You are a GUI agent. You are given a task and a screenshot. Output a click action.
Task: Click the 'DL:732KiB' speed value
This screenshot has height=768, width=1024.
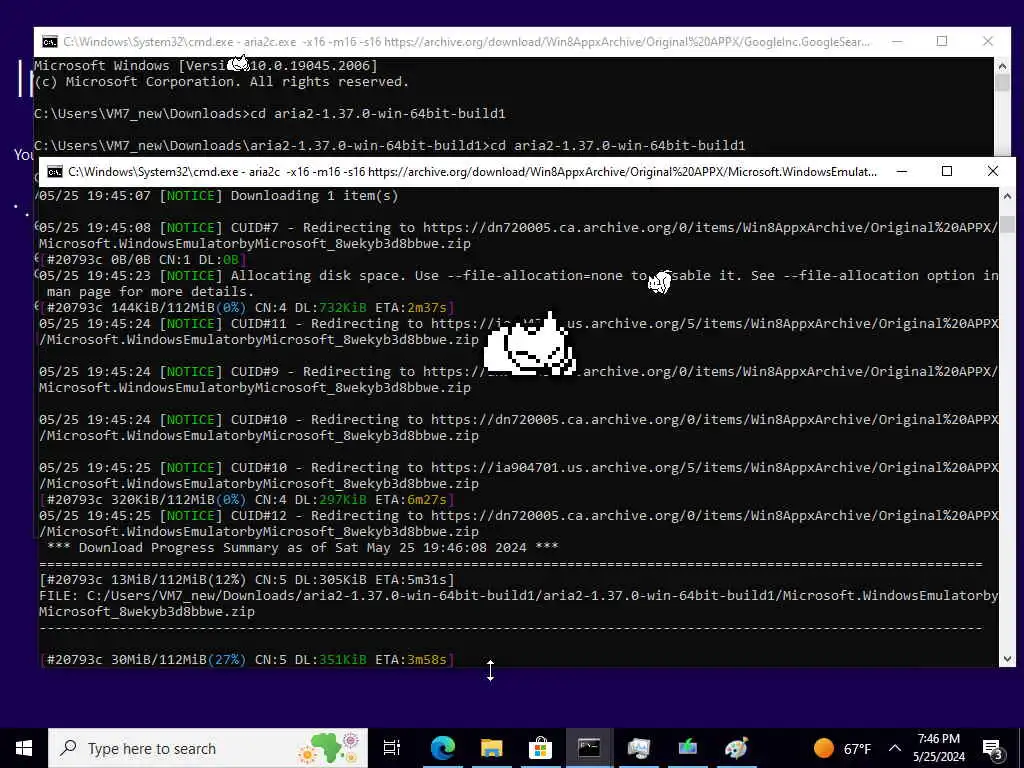tap(330, 308)
